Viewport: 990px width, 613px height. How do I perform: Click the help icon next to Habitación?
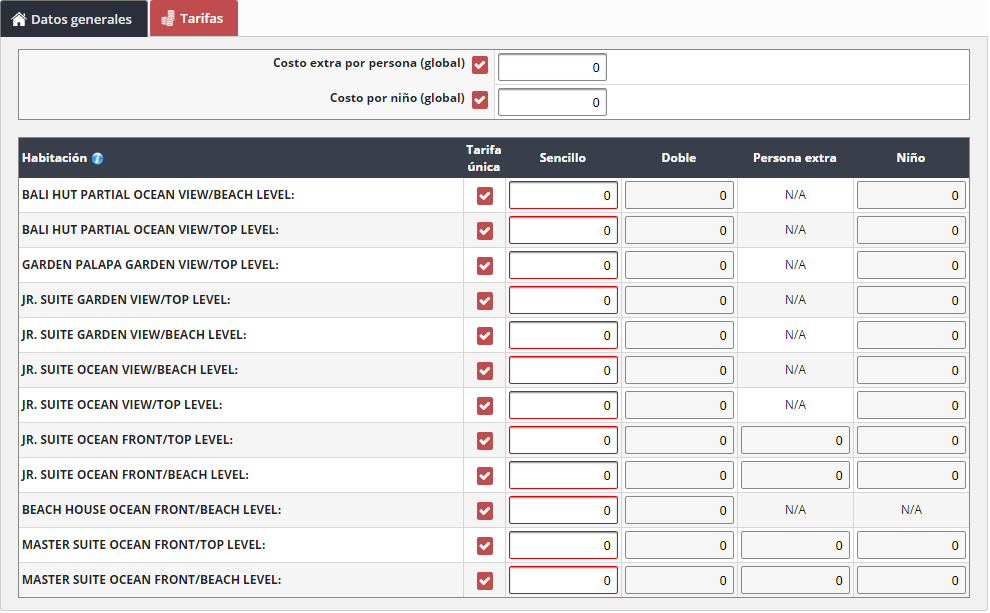click(x=97, y=159)
